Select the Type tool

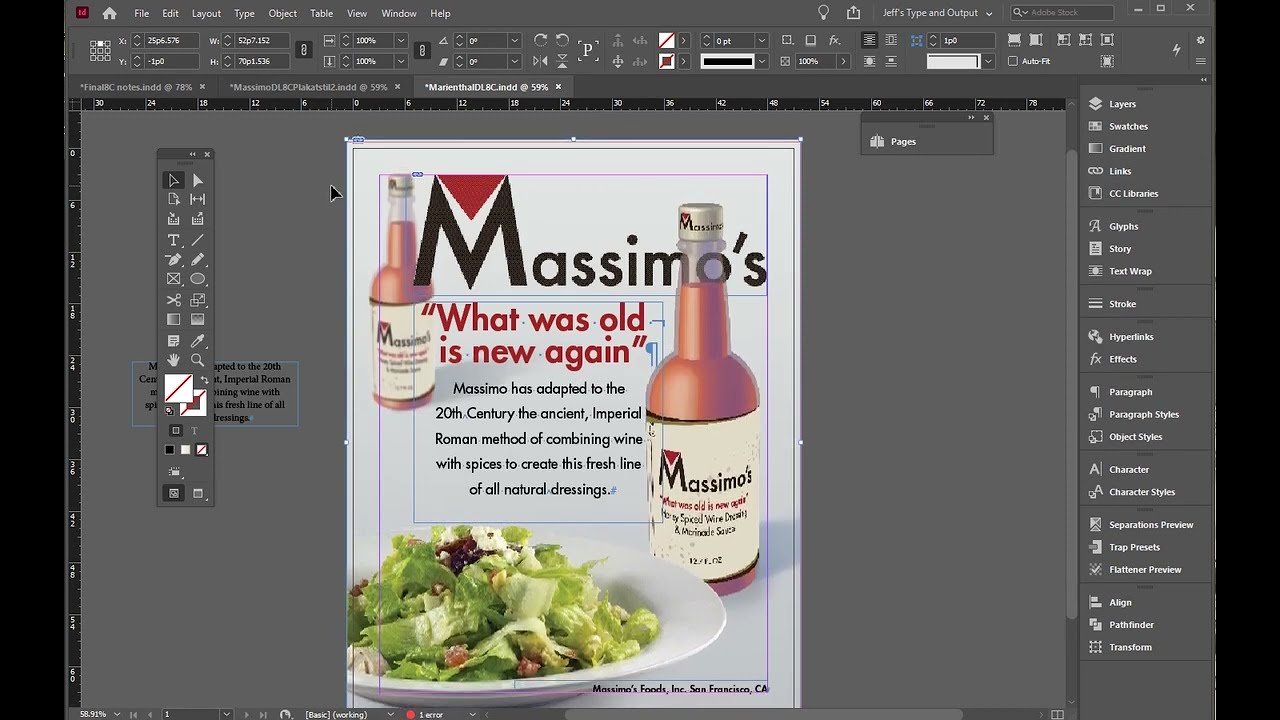pyautogui.click(x=174, y=240)
